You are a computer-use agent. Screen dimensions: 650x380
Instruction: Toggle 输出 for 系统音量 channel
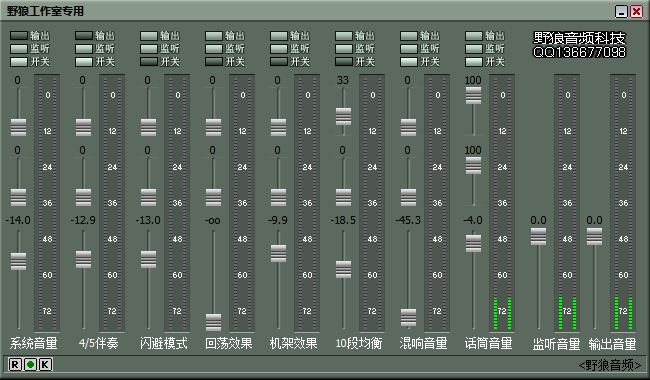[x=19, y=36]
